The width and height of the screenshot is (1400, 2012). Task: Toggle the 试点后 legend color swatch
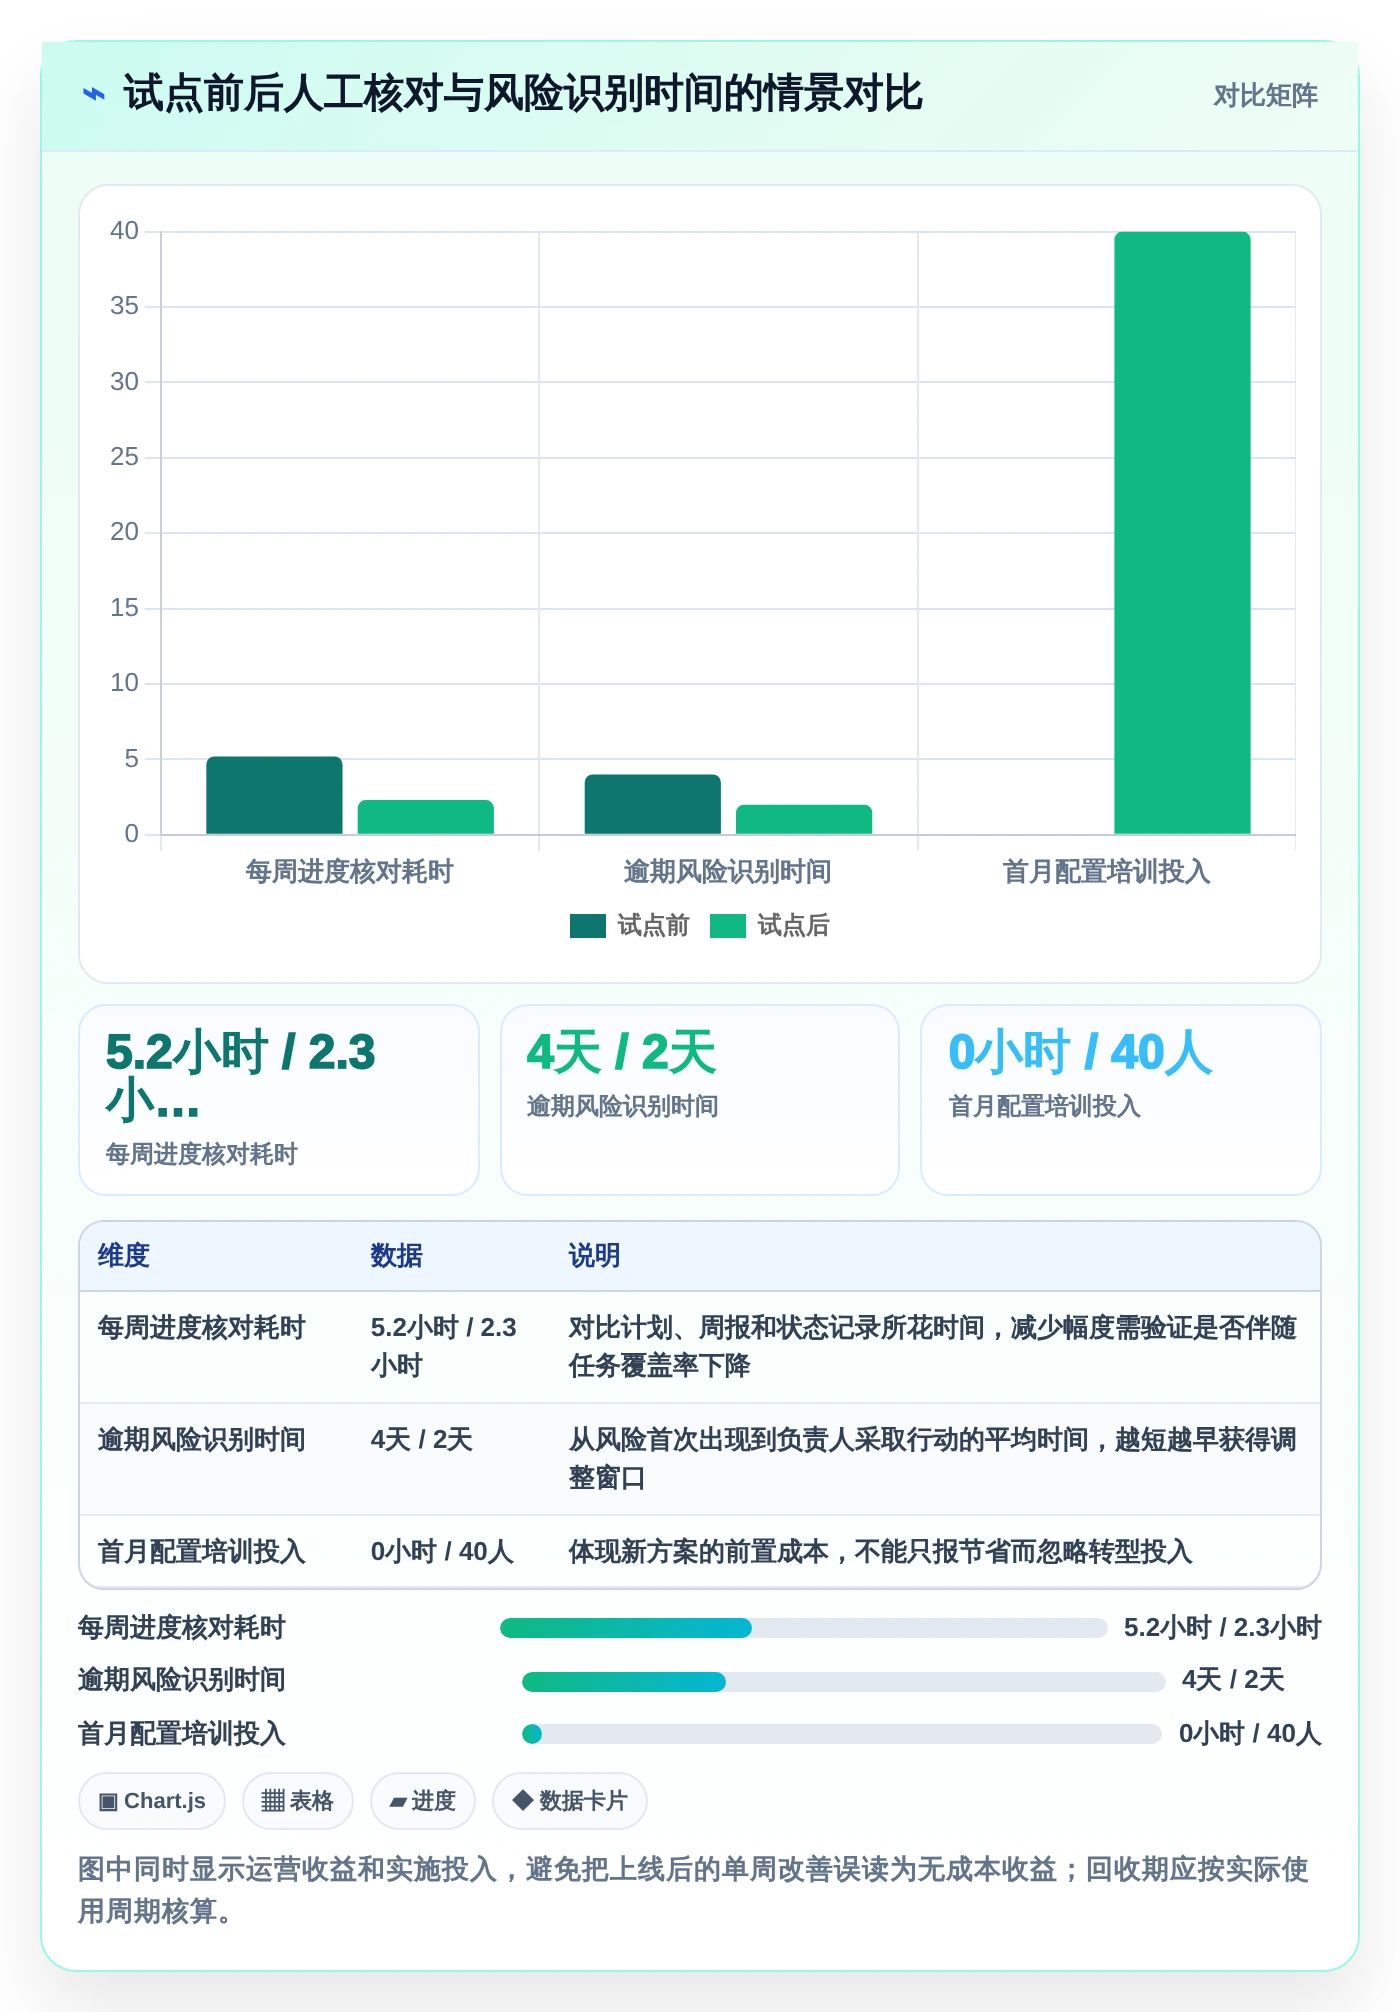(x=728, y=926)
